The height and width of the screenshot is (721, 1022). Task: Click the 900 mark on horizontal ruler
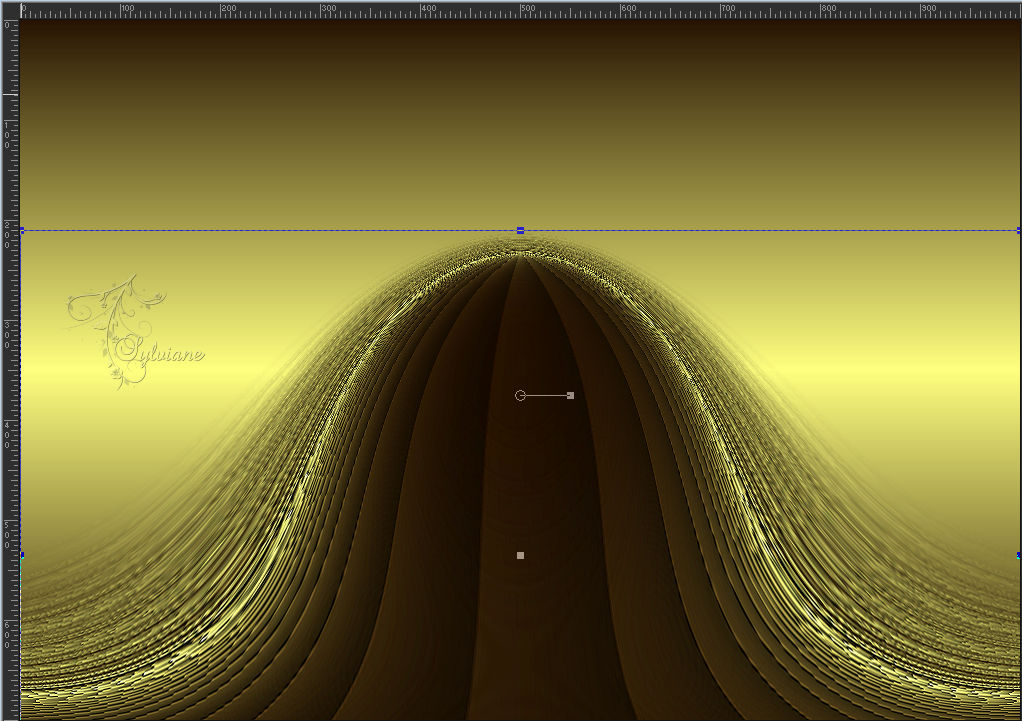(x=927, y=8)
